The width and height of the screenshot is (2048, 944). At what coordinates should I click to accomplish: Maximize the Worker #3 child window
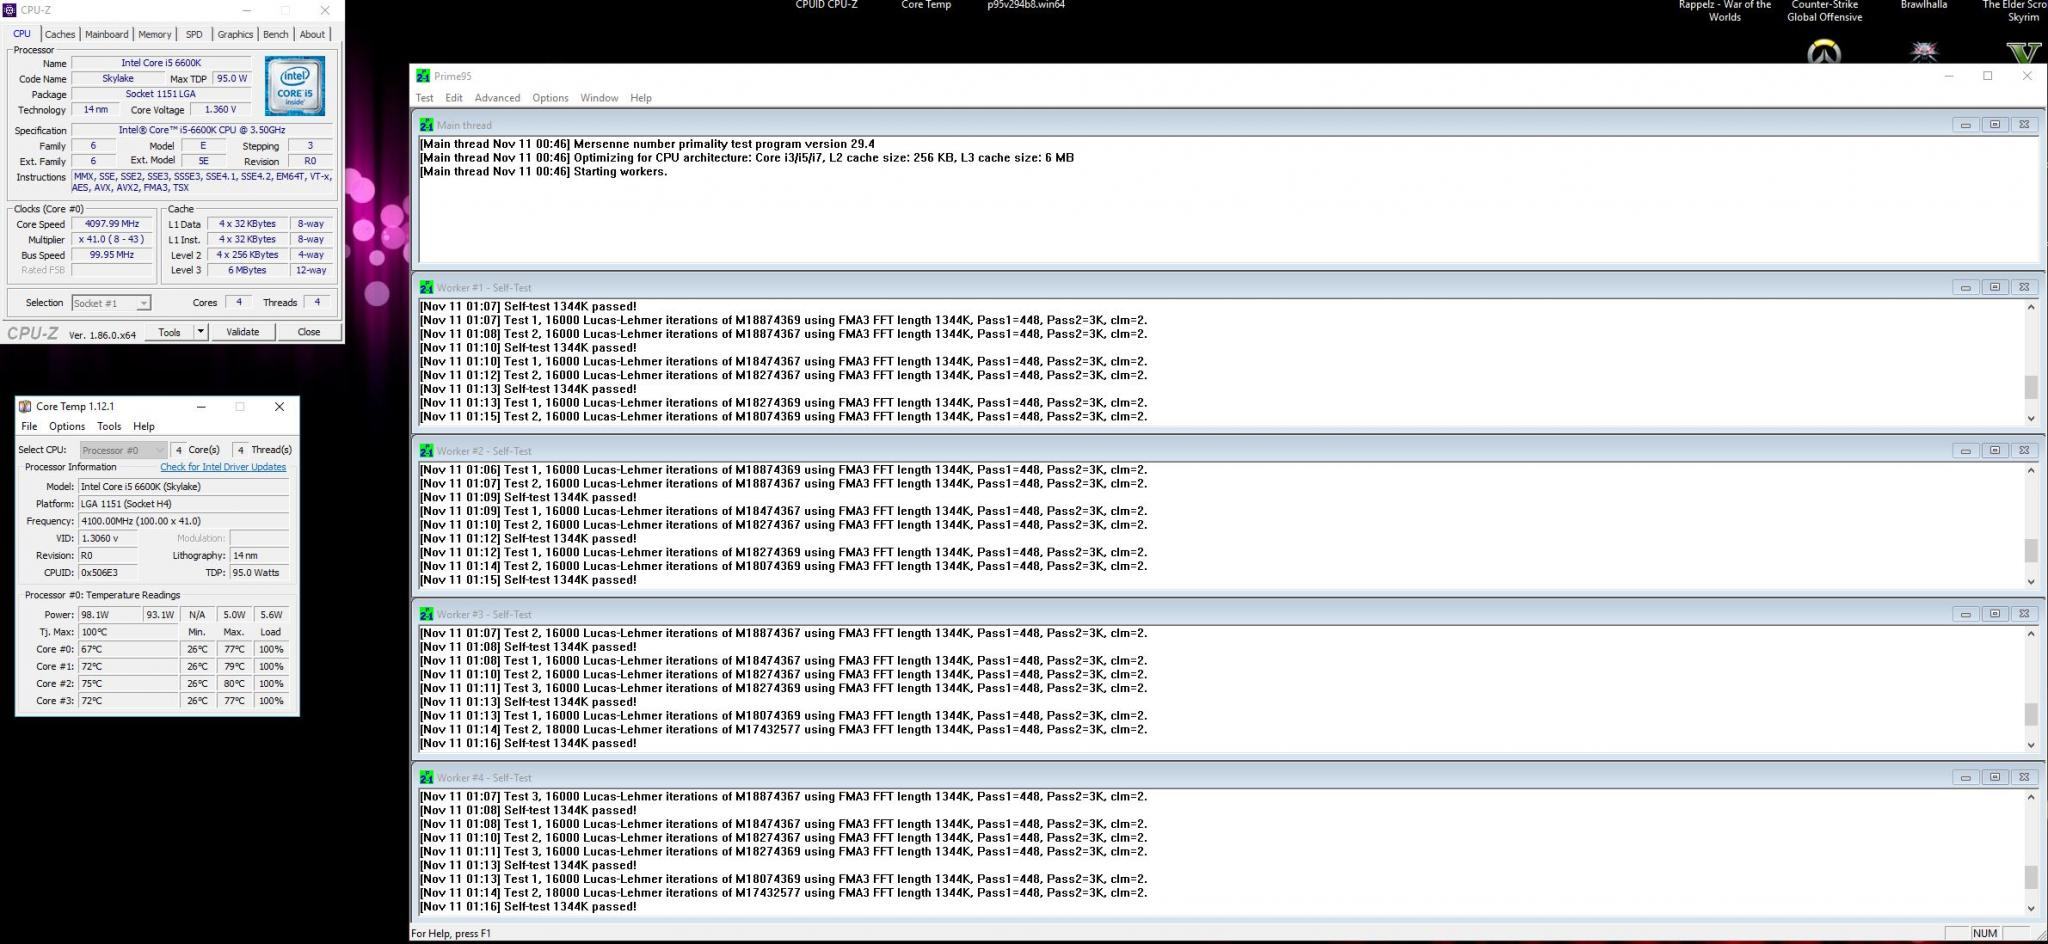1994,614
